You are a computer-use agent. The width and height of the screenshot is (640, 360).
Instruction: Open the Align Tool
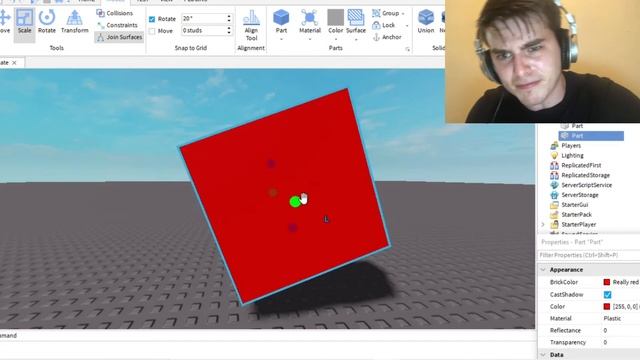pos(251,25)
